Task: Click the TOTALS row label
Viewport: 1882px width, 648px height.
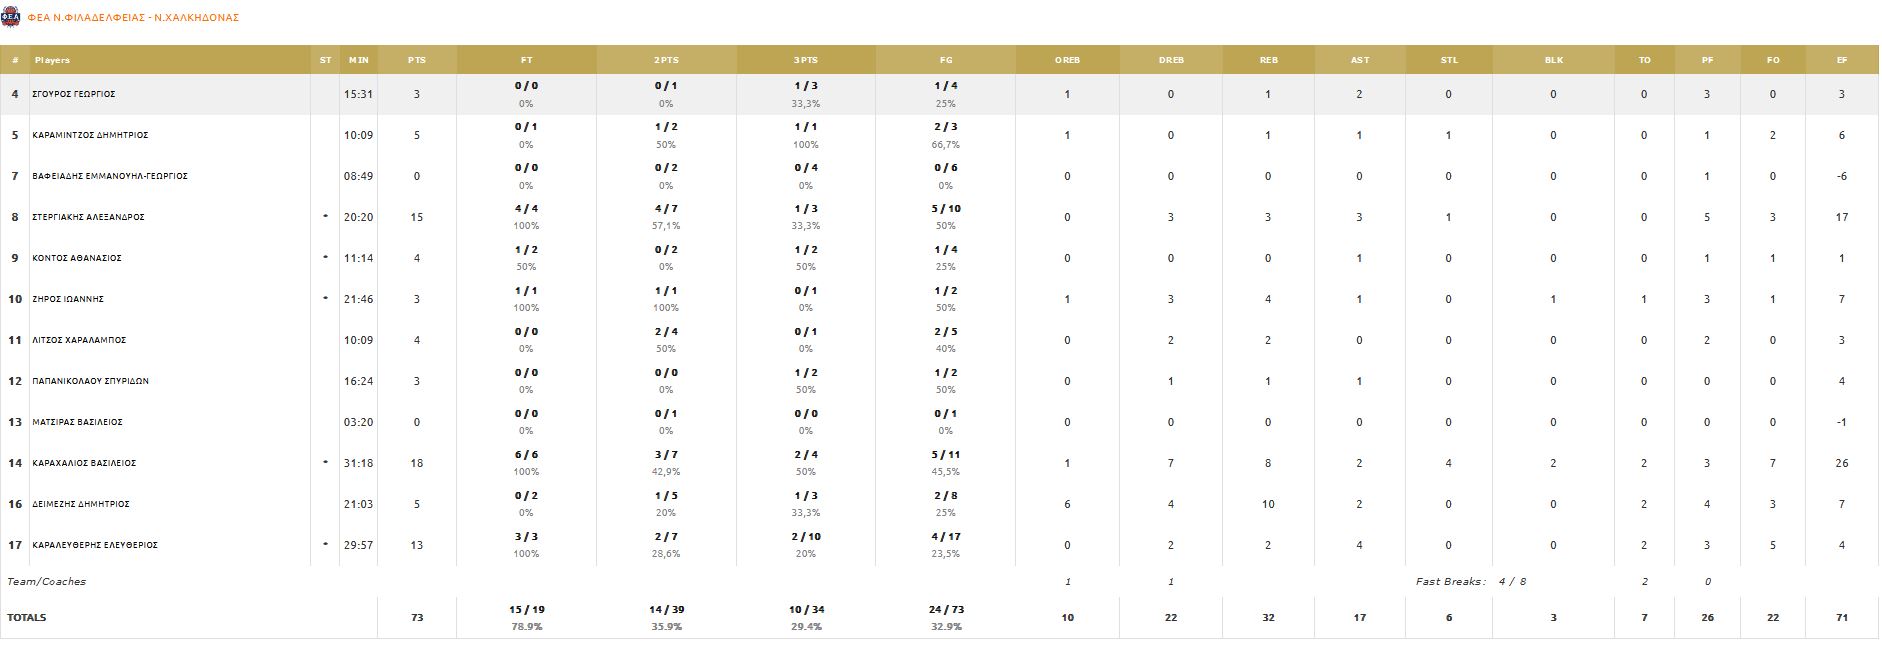Action: (27, 618)
